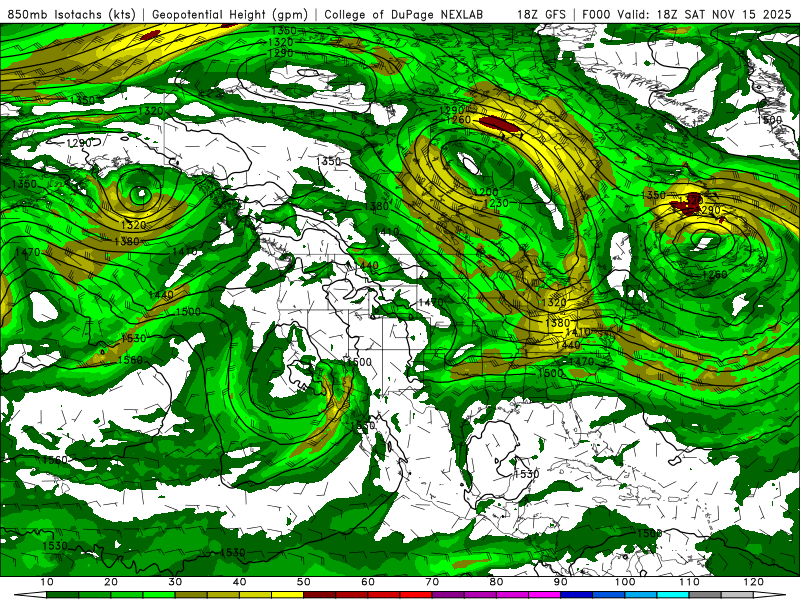The width and height of the screenshot is (800, 600).
Task: Click the '100' color scale label
Action: click(625, 582)
